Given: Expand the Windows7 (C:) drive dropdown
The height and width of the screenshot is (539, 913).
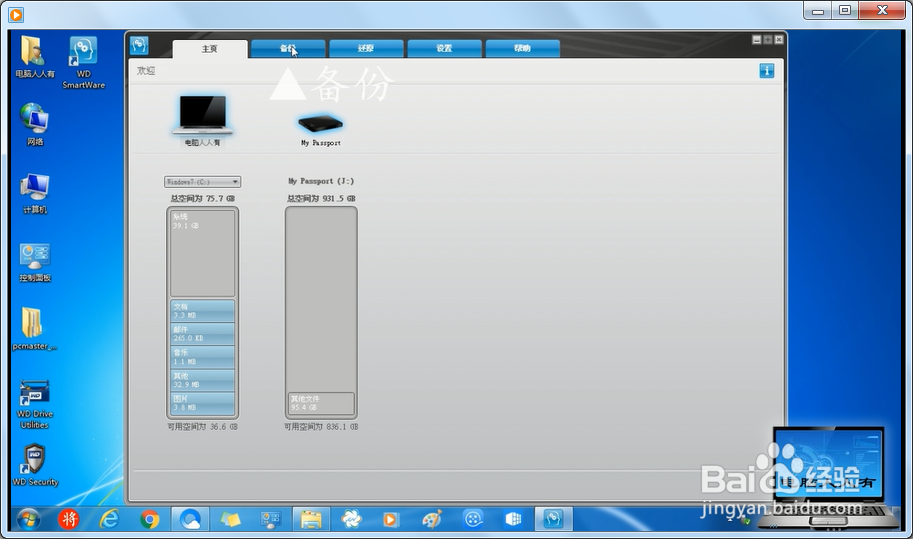Looking at the screenshot, I should pos(202,182).
